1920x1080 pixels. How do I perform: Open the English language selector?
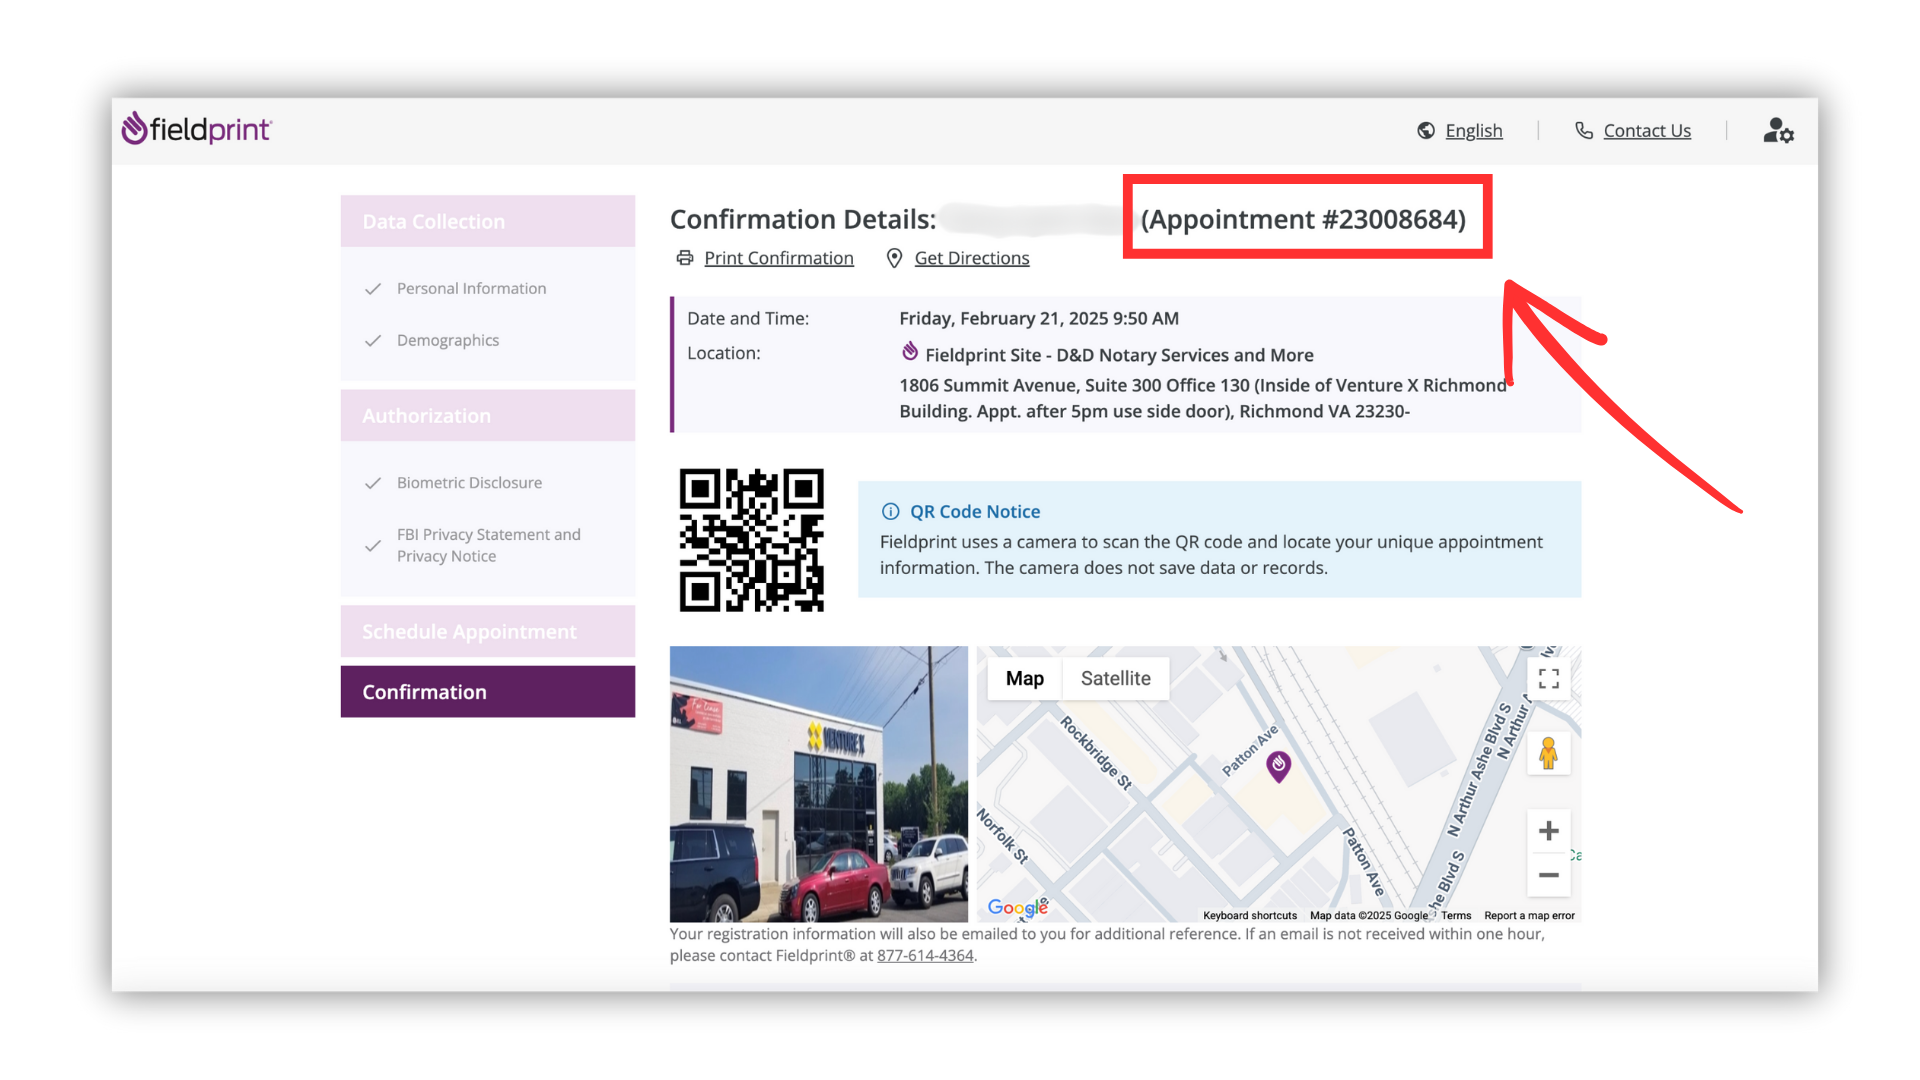click(x=1473, y=131)
